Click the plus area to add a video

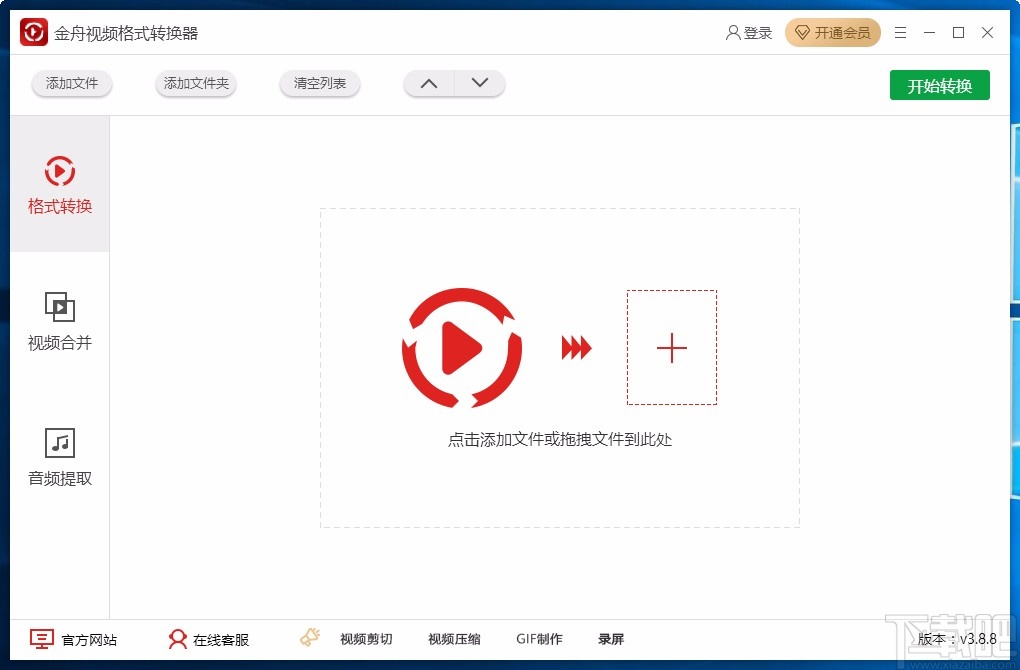click(671, 347)
